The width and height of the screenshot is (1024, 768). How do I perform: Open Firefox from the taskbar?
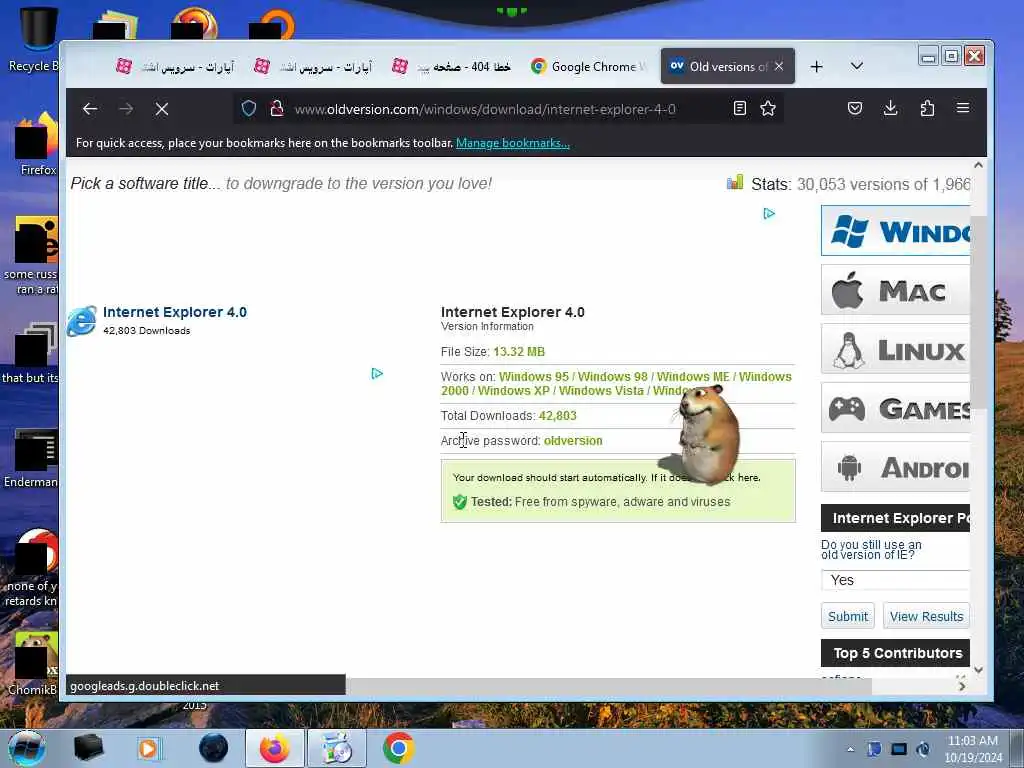274,748
